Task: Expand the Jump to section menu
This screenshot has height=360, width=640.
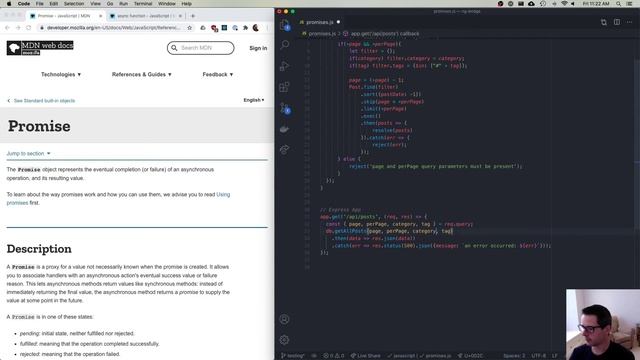Action: 29,153
